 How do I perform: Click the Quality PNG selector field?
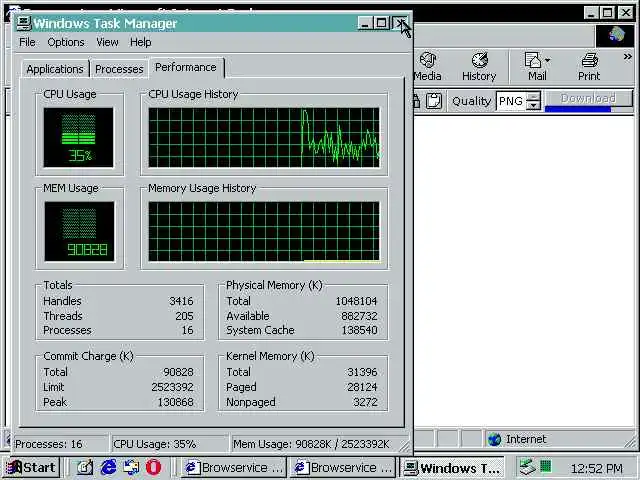511,101
